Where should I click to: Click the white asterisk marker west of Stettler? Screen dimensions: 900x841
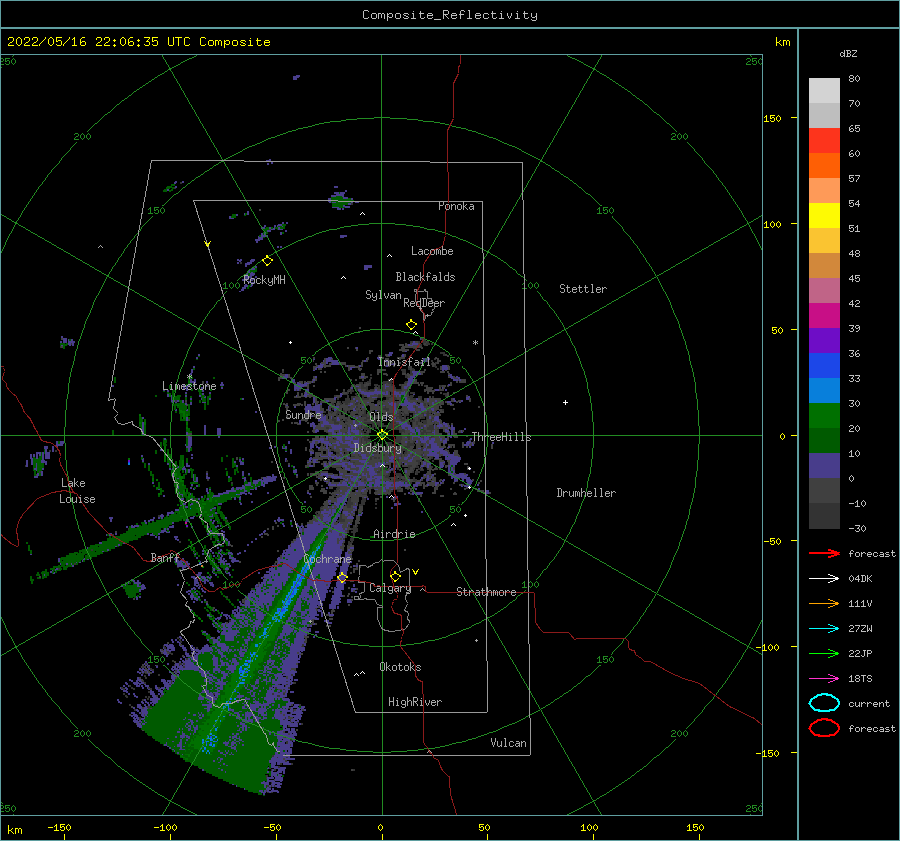point(475,343)
